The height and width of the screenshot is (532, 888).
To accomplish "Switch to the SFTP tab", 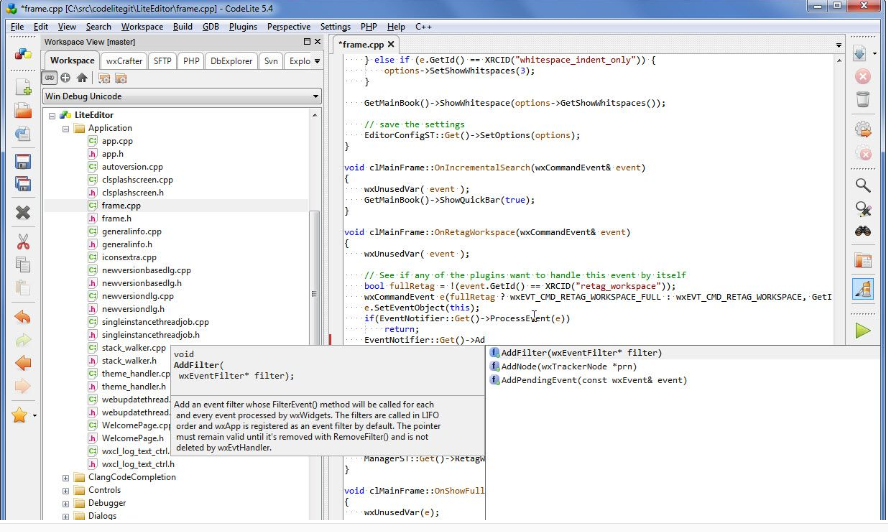I will [x=162, y=61].
